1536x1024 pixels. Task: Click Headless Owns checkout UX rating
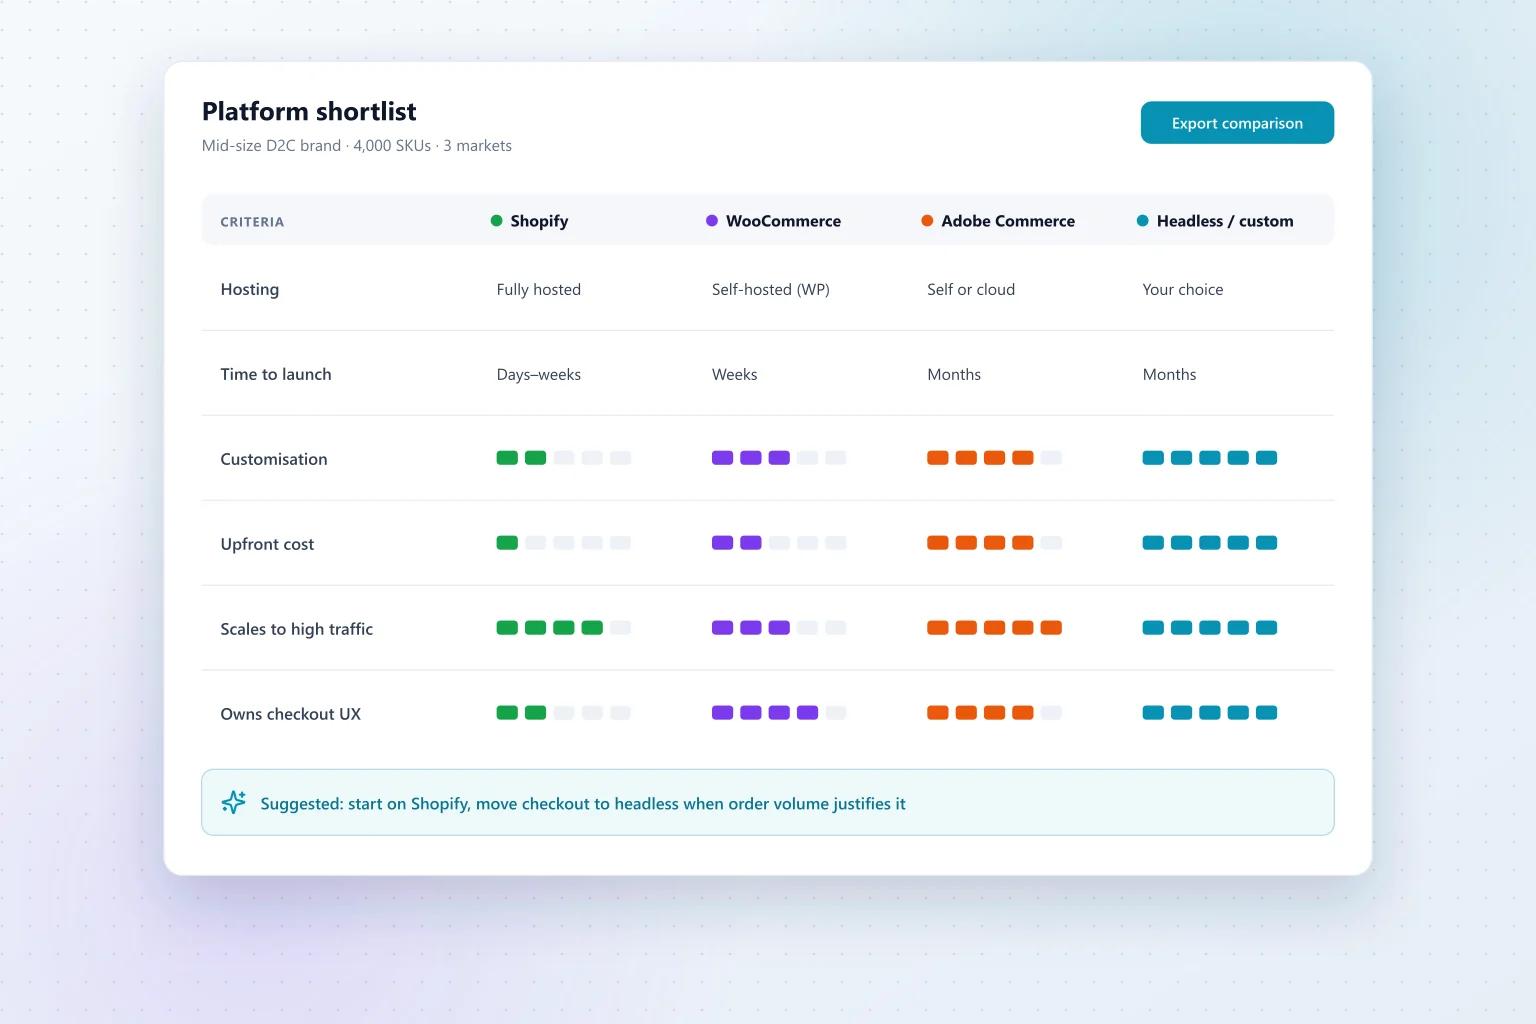tap(1210, 713)
